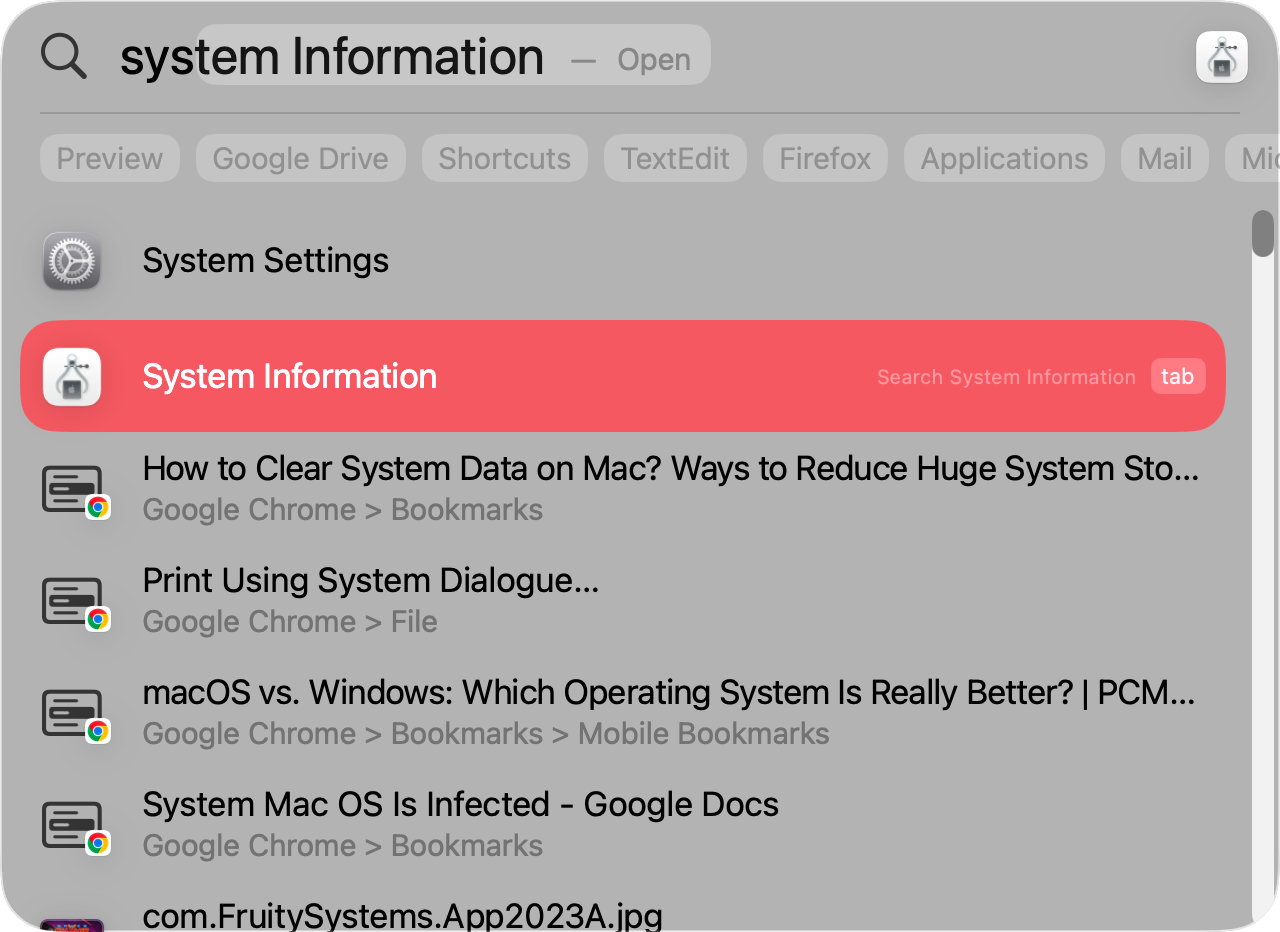This screenshot has width=1280, height=932.
Task: Toggle the Mail results filter
Action: 1164,157
